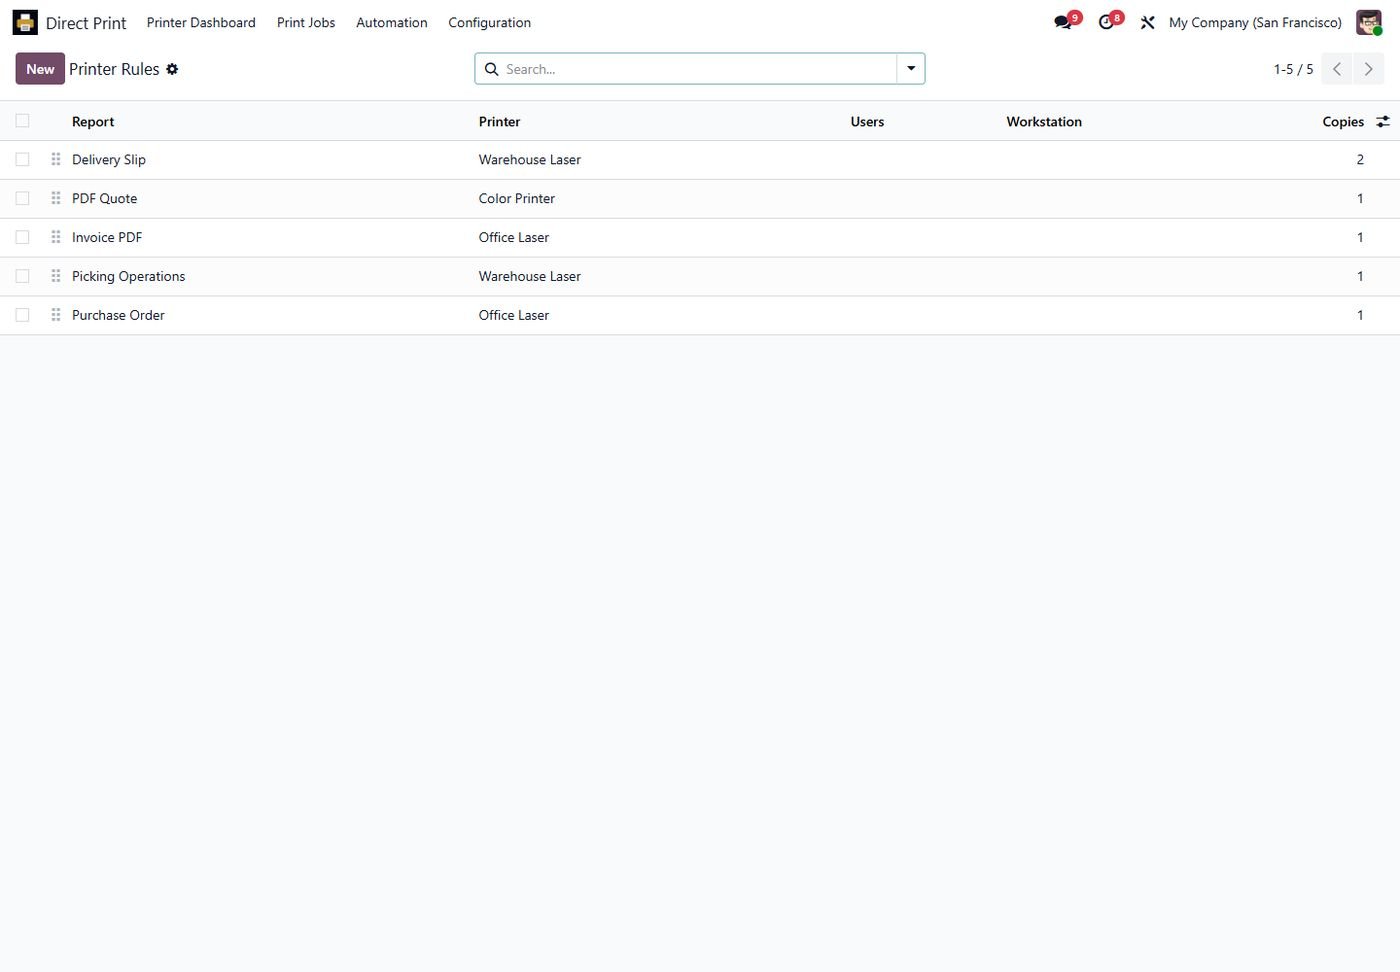Open the conversations chat bubble icon

[x=1063, y=22]
